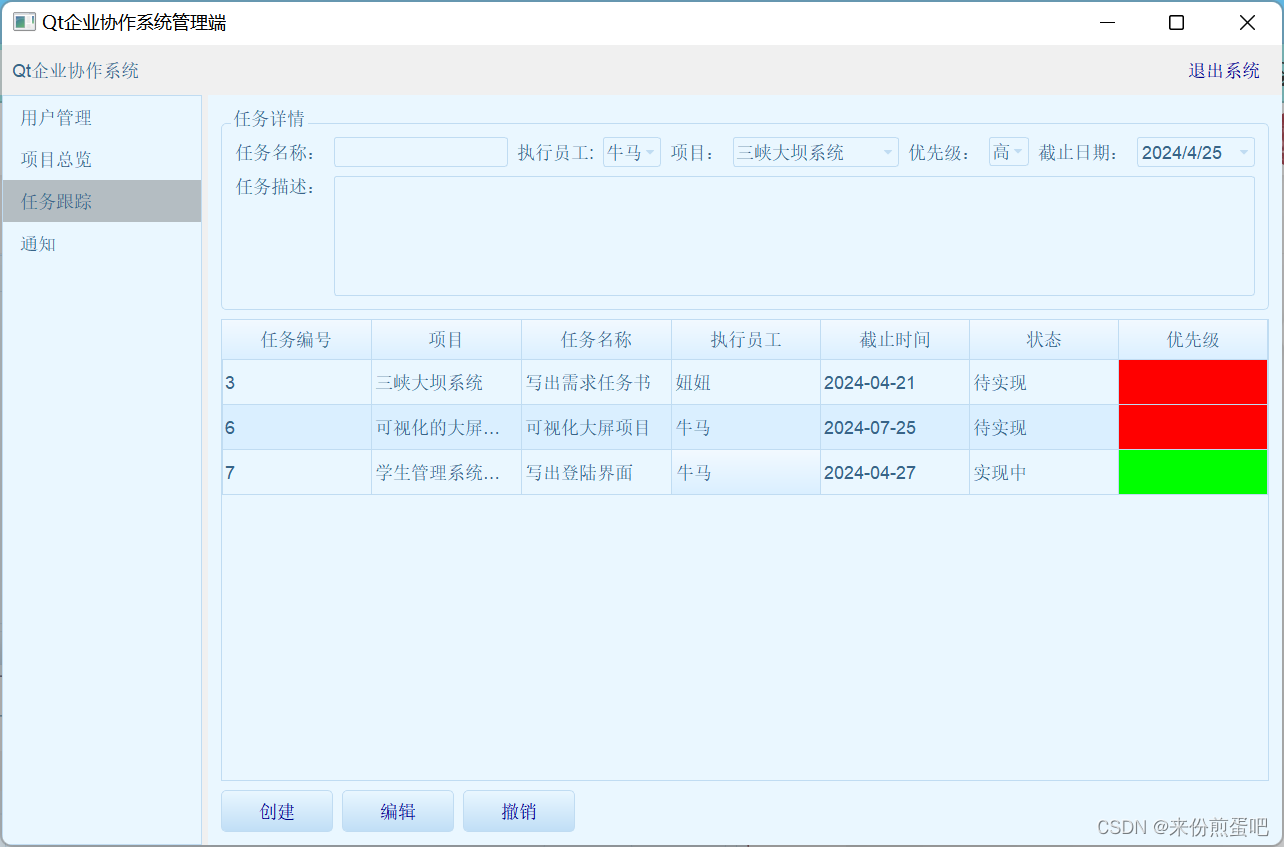This screenshot has width=1284, height=847.
Task: Open the 通知 panel
Action: [x=38, y=243]
